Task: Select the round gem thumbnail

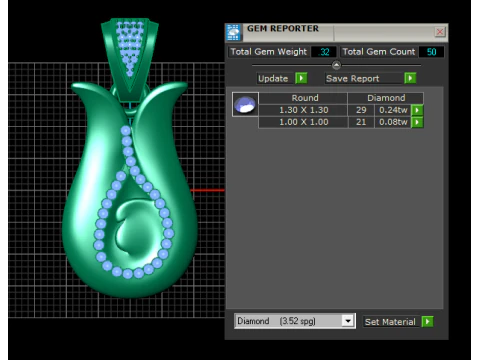Action: click(x=245, y=104)
